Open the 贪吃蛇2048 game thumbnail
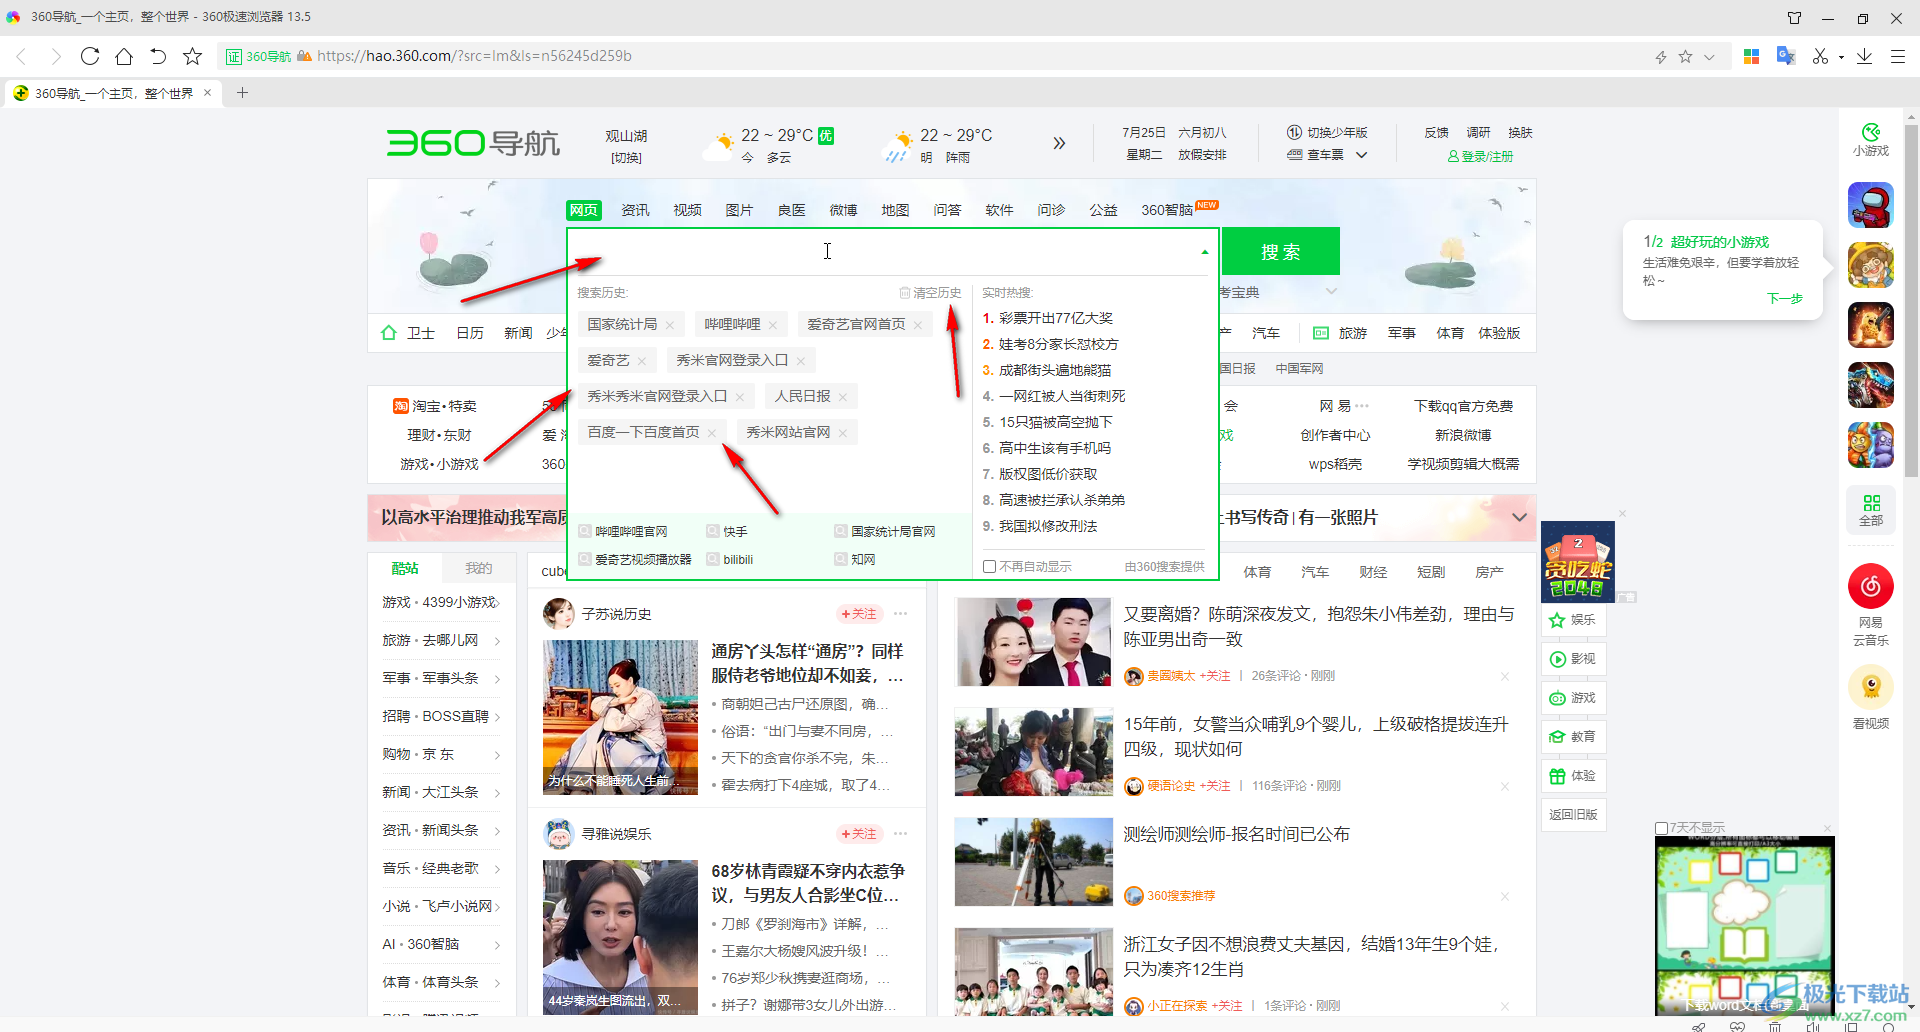 pos(1578,562)
